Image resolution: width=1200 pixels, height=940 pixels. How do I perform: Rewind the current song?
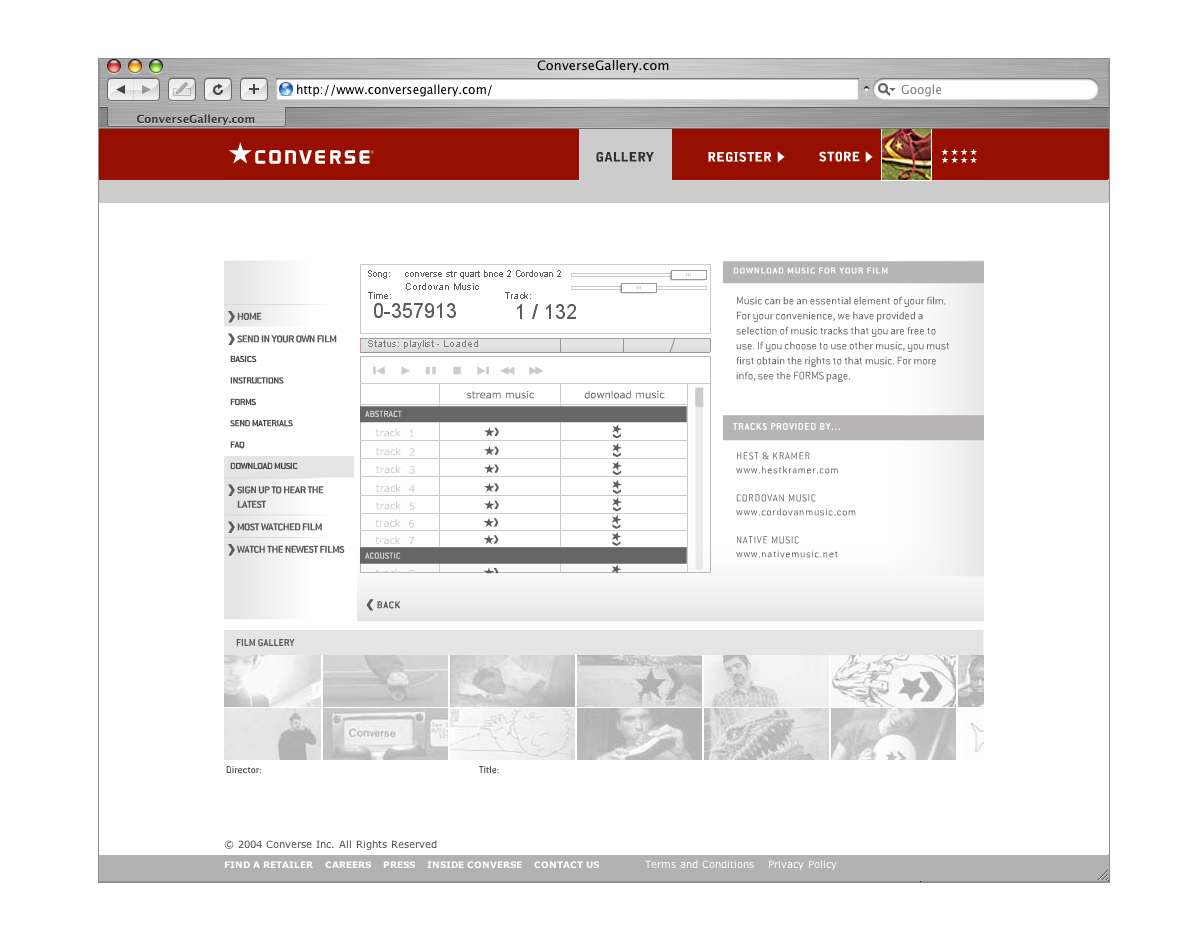[x=508, y=371]
